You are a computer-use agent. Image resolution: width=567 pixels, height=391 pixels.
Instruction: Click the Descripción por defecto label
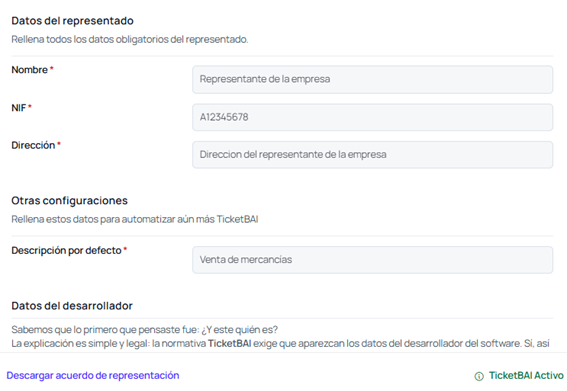(x=67, y=251)
